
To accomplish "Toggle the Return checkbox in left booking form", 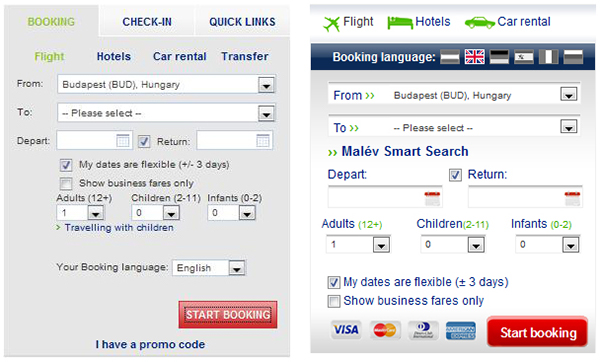I will [144, 142].
